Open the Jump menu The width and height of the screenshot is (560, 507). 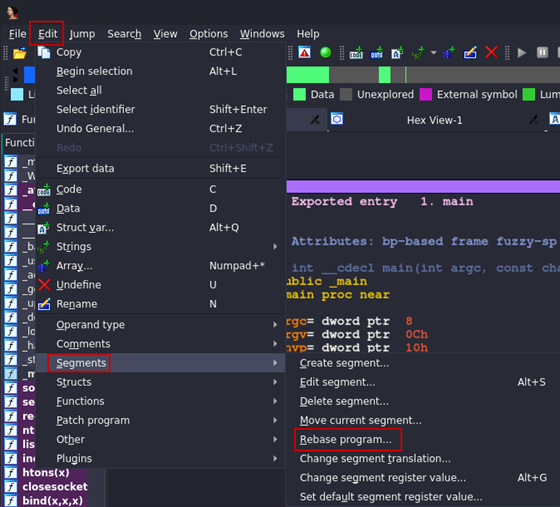(82, 34)
